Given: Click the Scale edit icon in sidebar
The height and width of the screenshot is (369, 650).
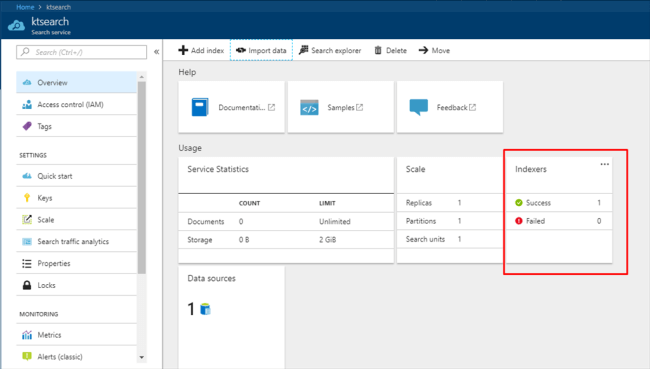Looking at the screenshot, I should [27, 219].
